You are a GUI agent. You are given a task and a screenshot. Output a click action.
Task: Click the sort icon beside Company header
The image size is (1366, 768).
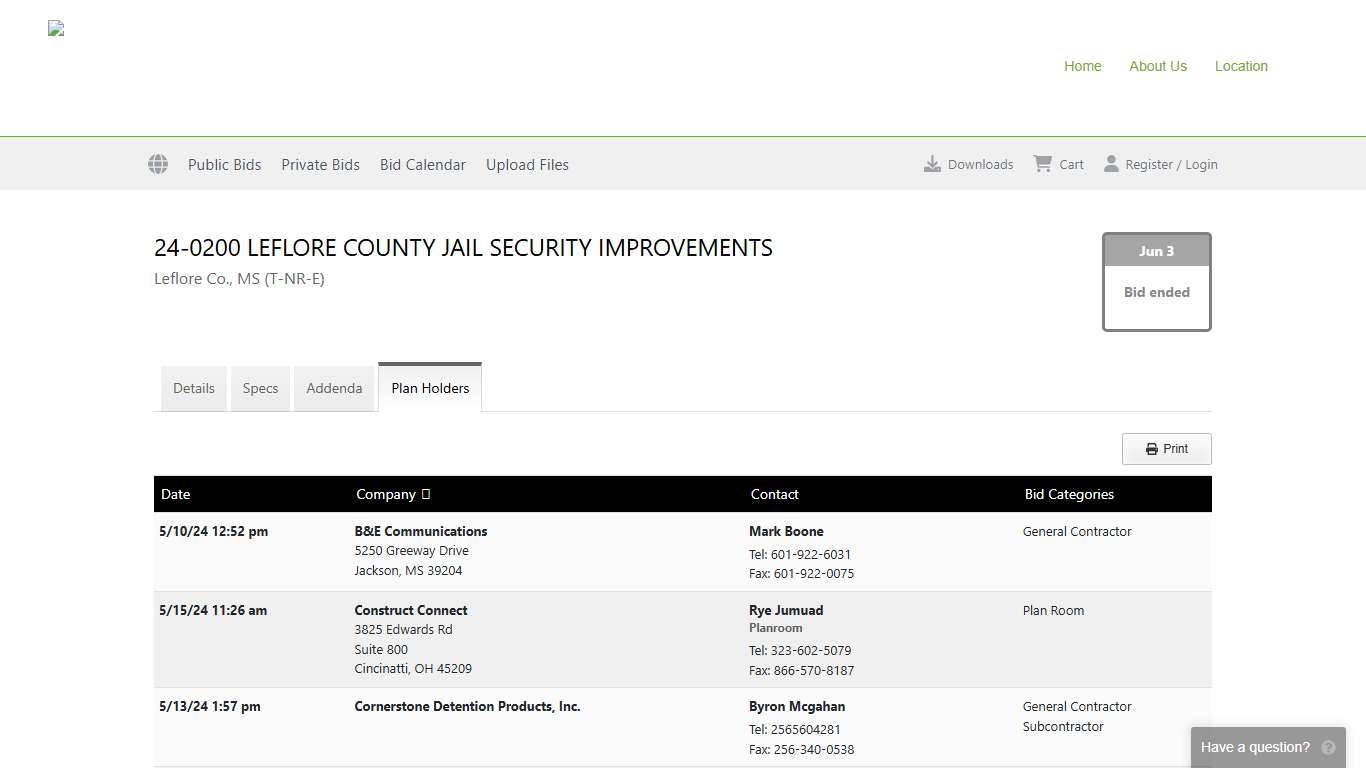coord(426,494)
